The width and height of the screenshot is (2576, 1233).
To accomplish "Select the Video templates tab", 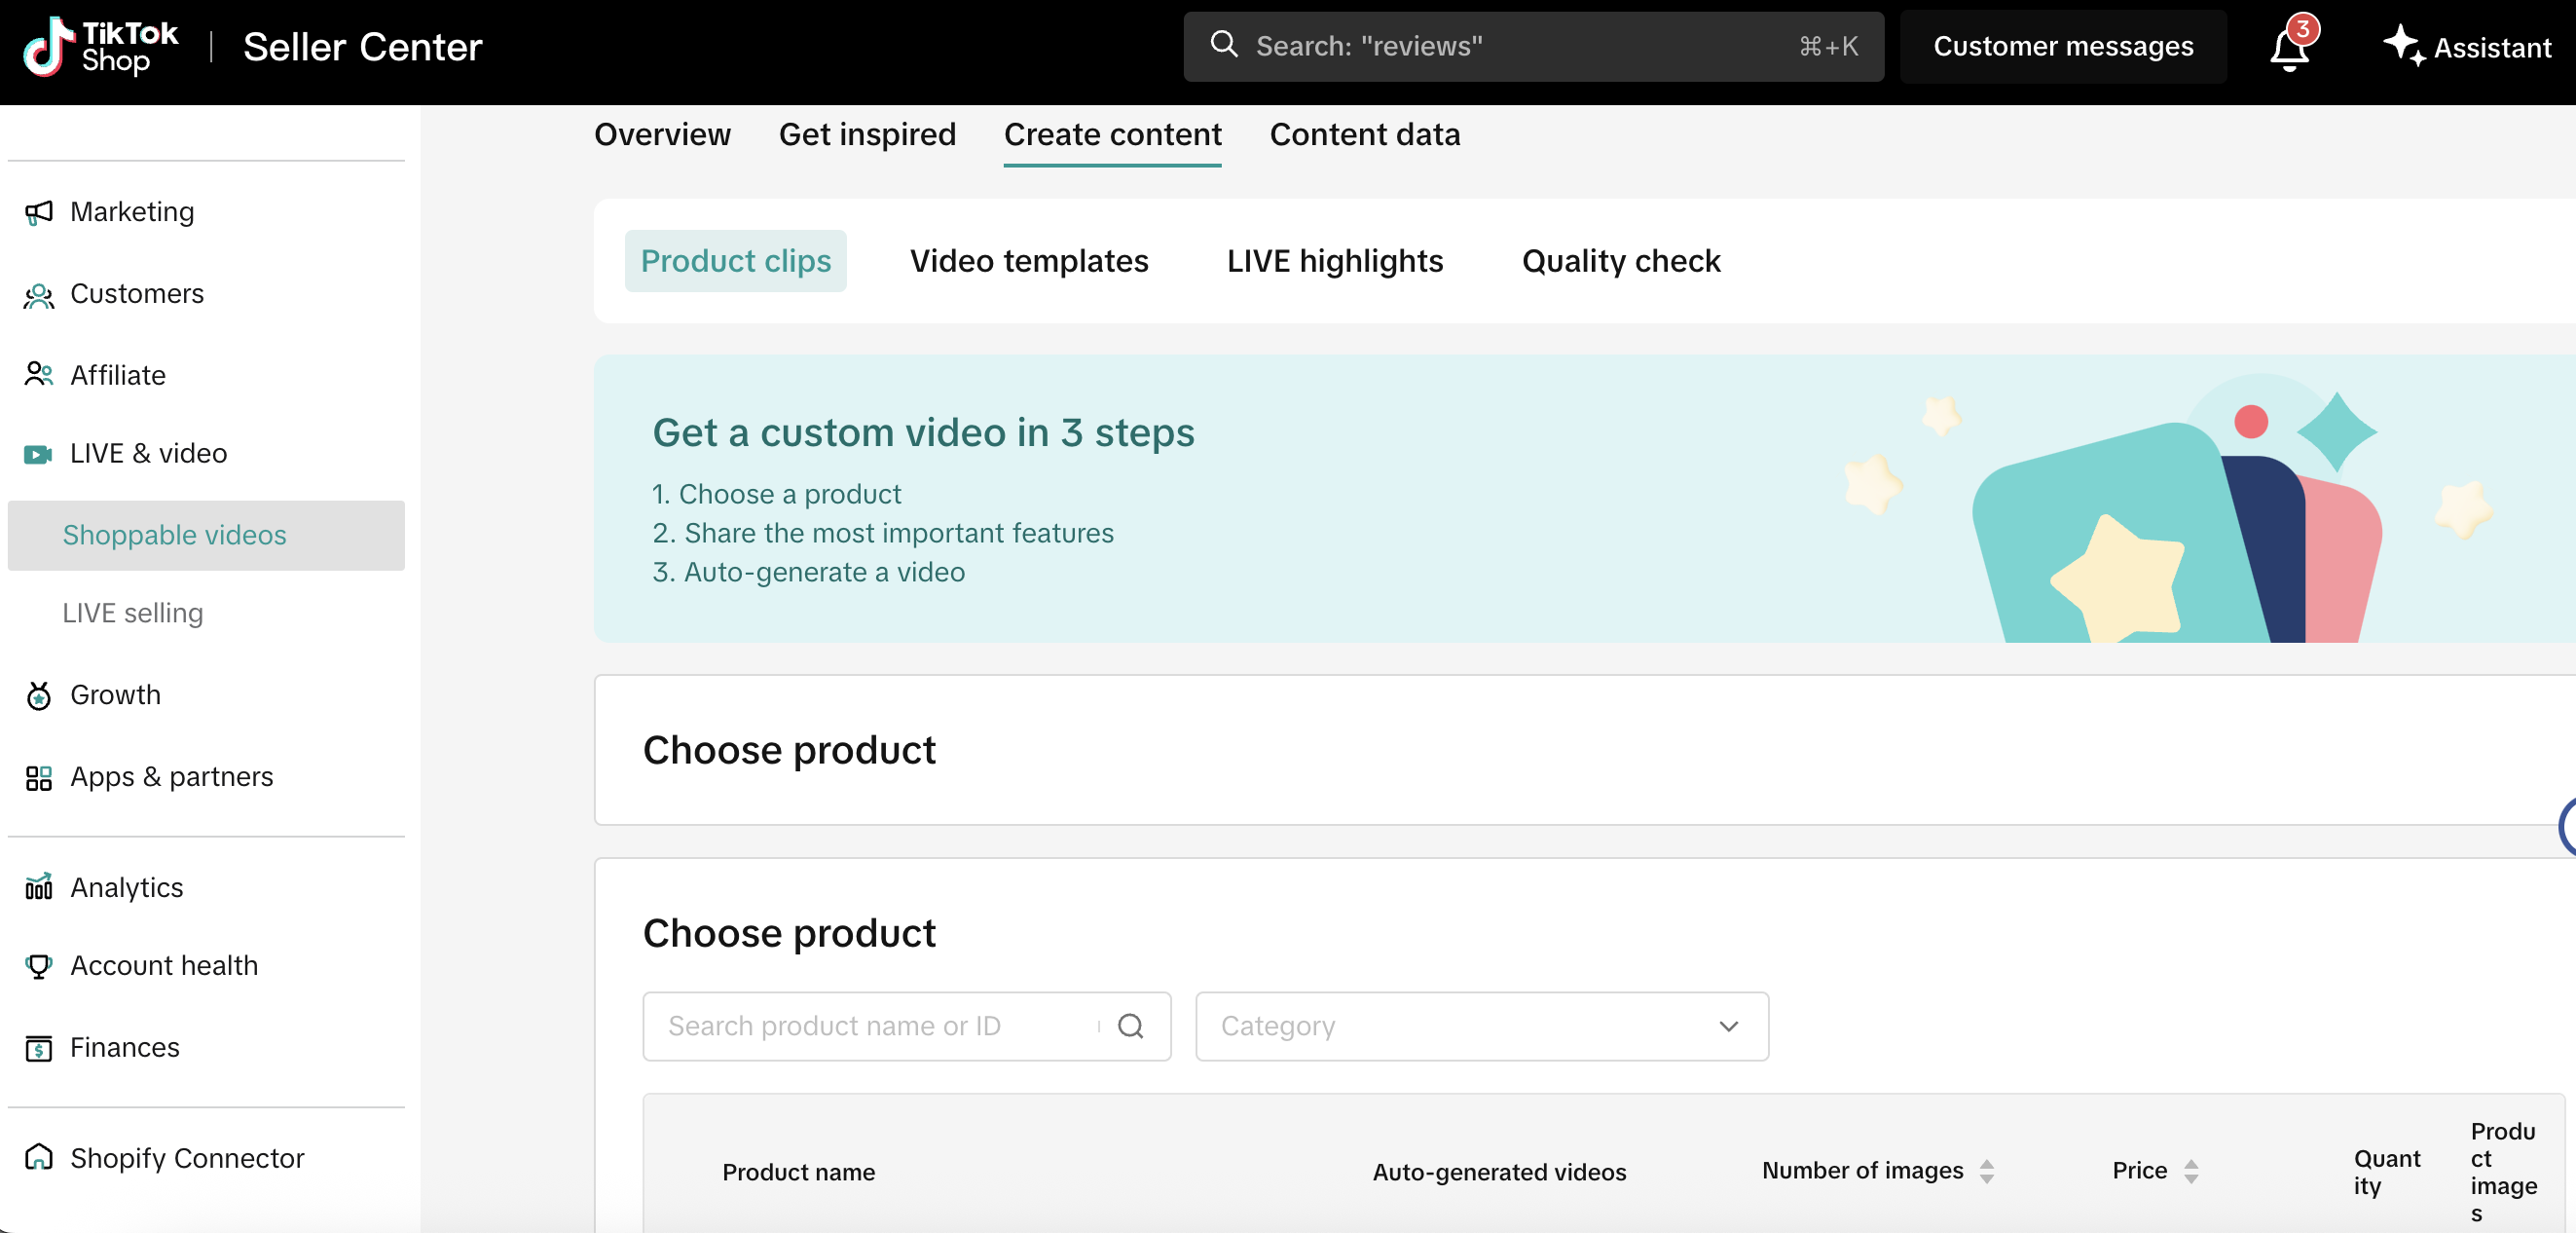I will tap(1028, 261).
